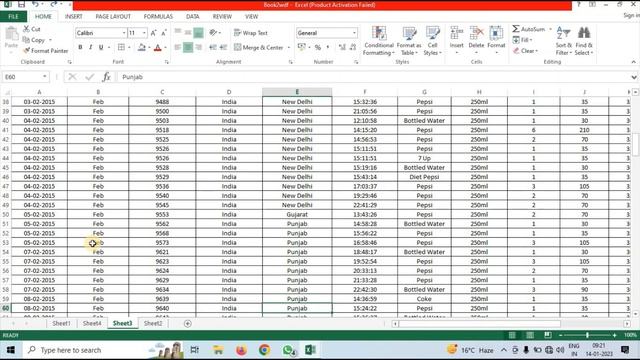Open the font name Calibri dropdown
Image resolution: width=640 pixels, height=360 pixels.
[124, 33]
